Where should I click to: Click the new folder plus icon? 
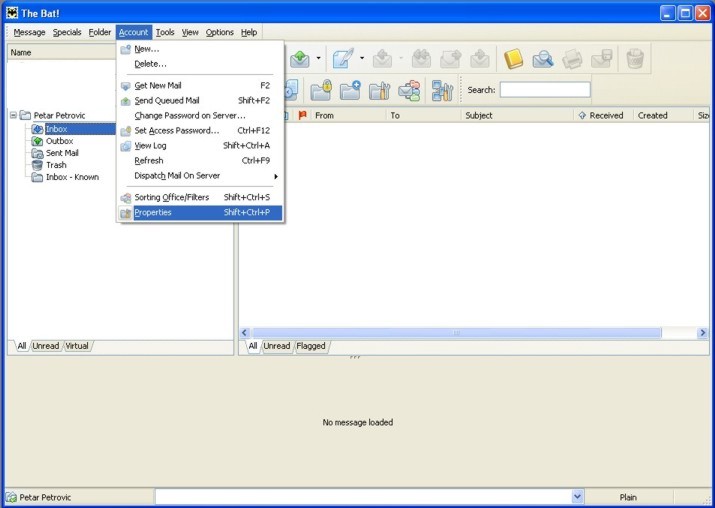pos(350,90)
